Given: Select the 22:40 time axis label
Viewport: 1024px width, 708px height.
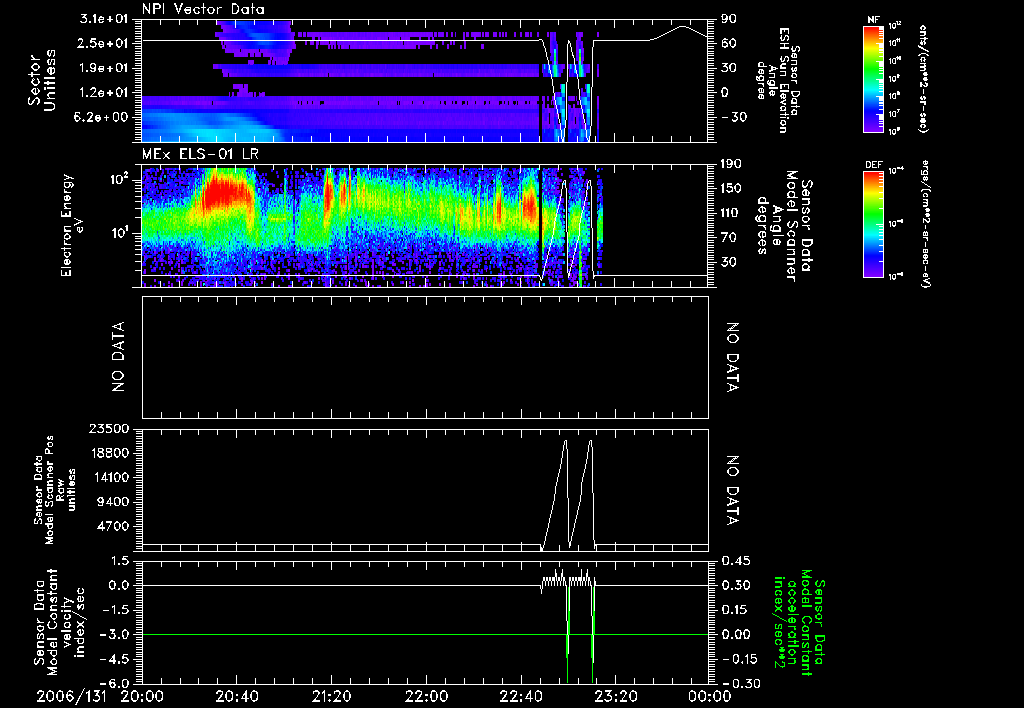Looking at the screenshot, I should pyautogui.click(x=520, y=695).
